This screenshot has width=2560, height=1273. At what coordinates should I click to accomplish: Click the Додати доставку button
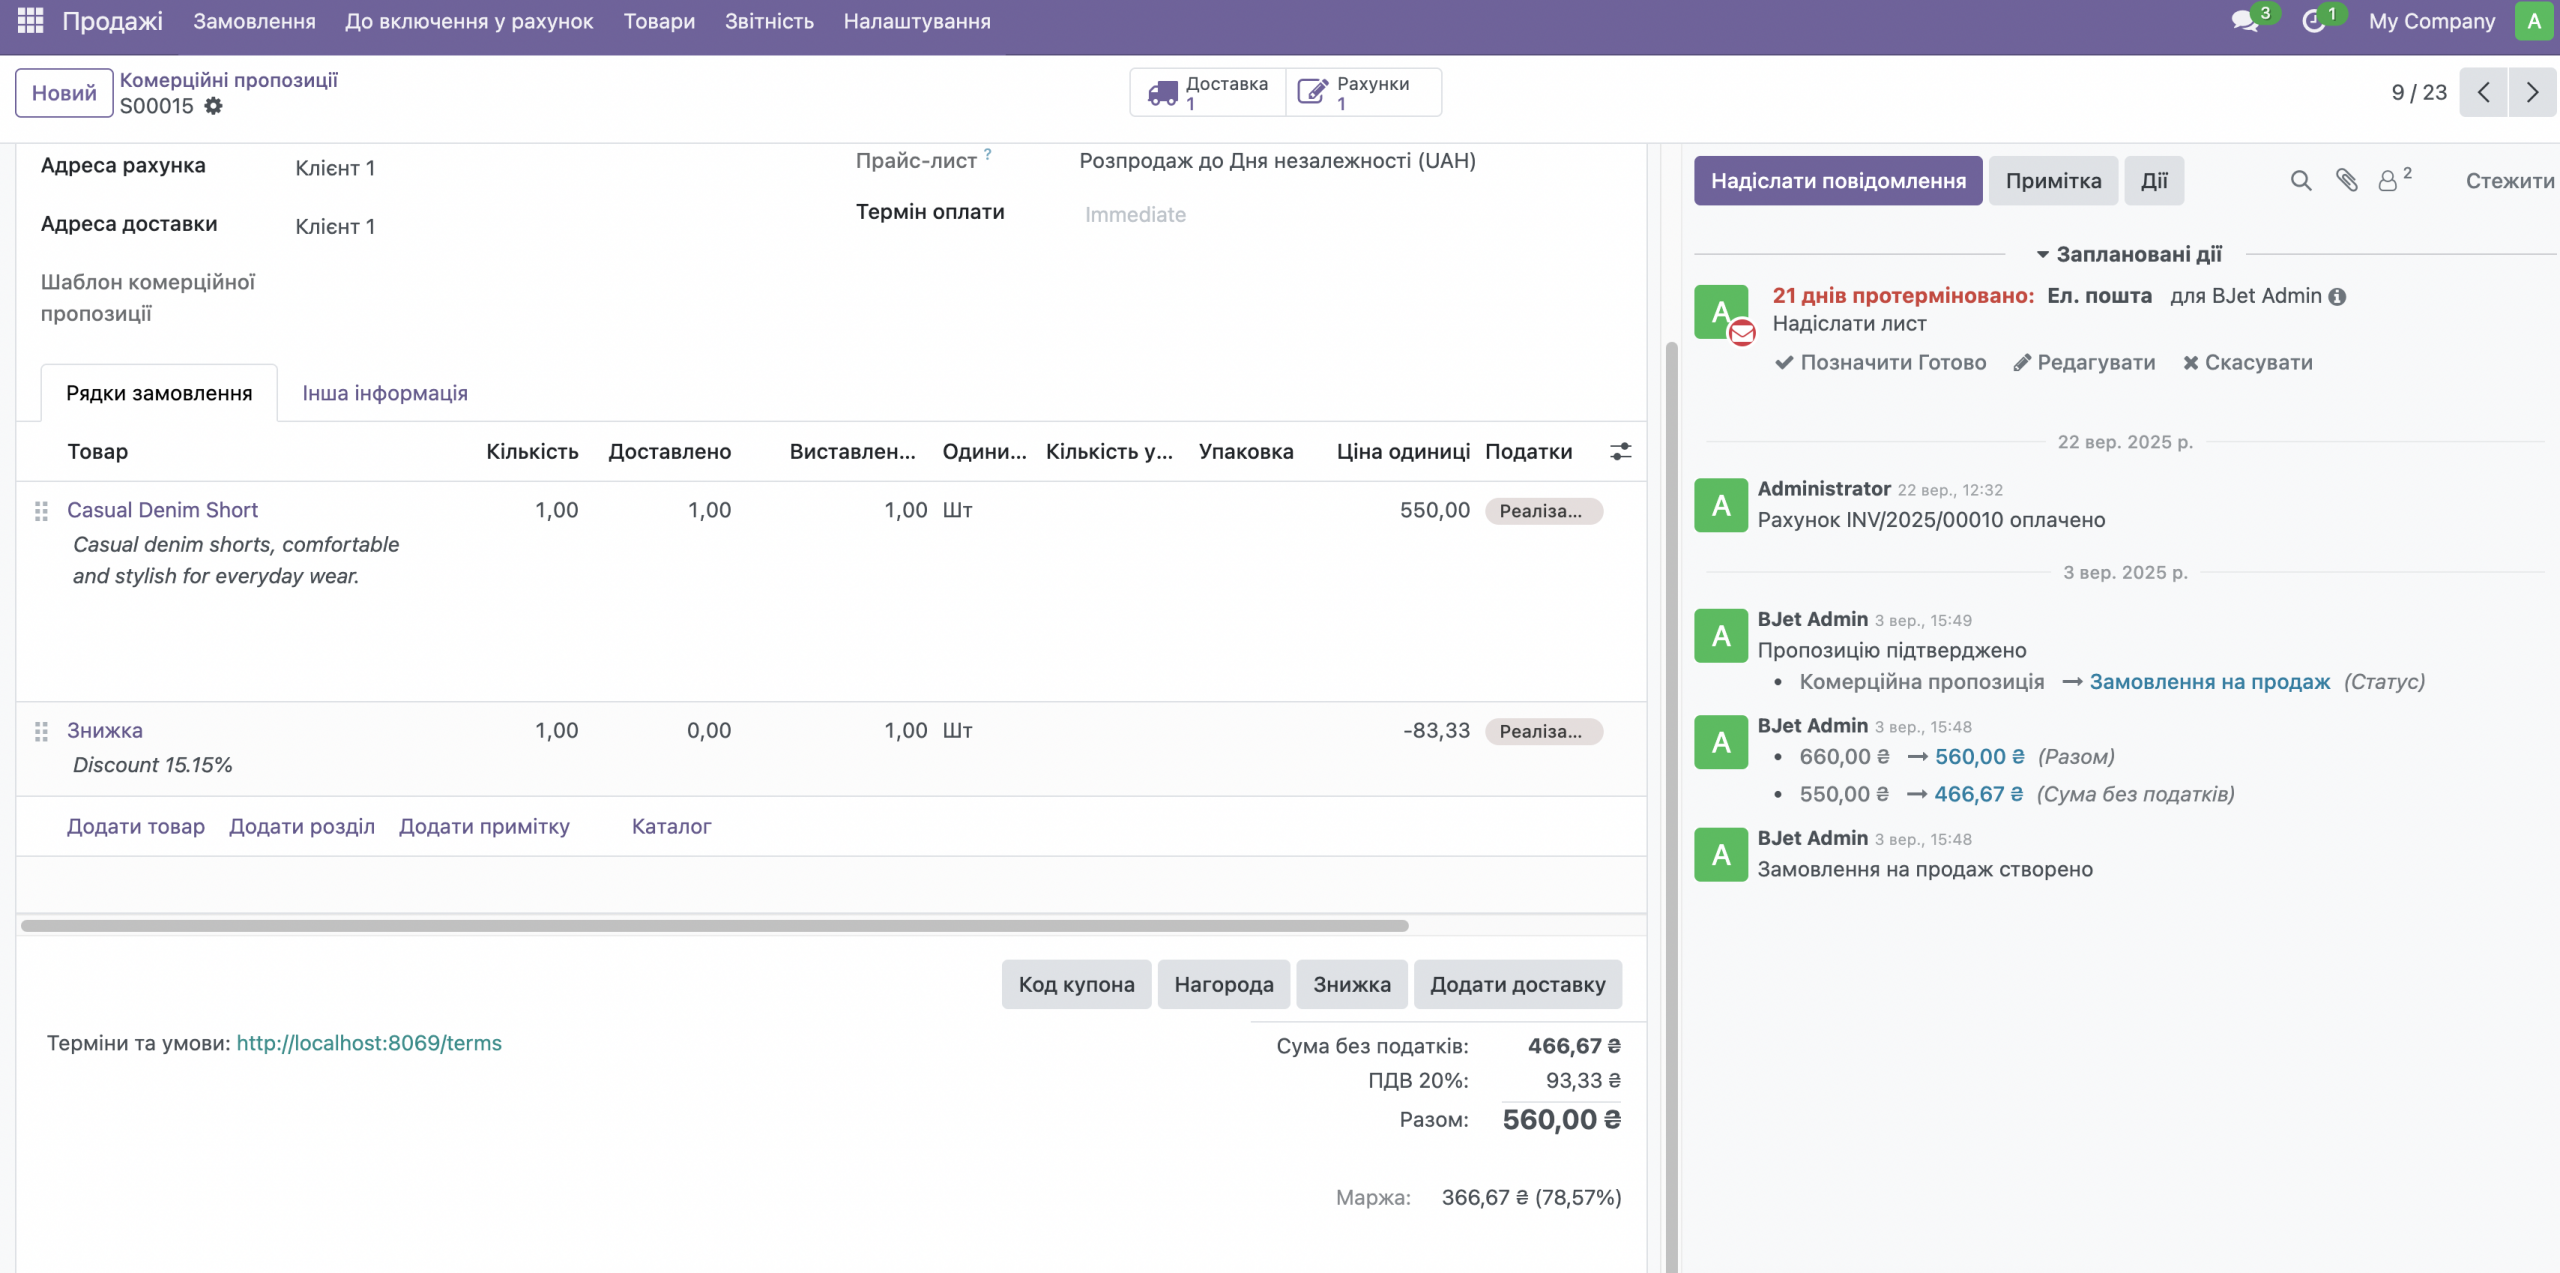(1517, 985)
